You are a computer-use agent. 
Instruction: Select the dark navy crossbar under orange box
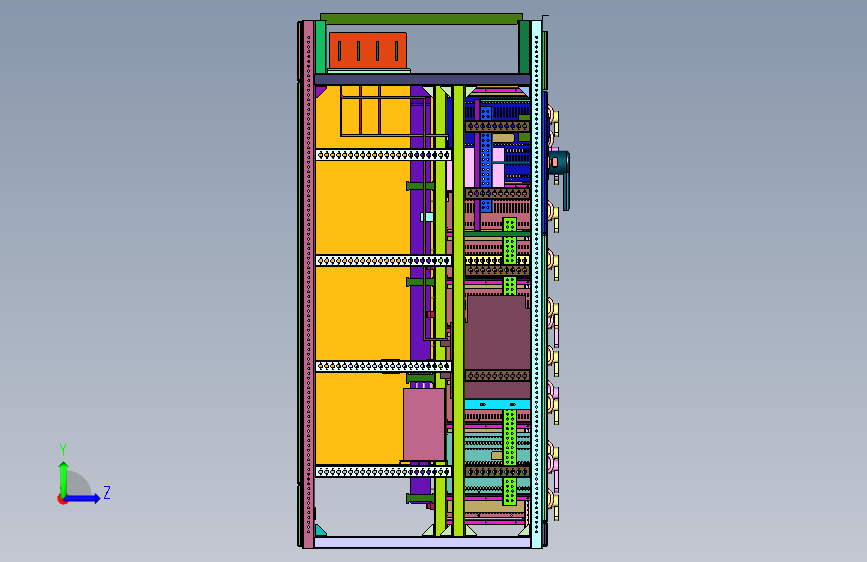coord(422,80)
